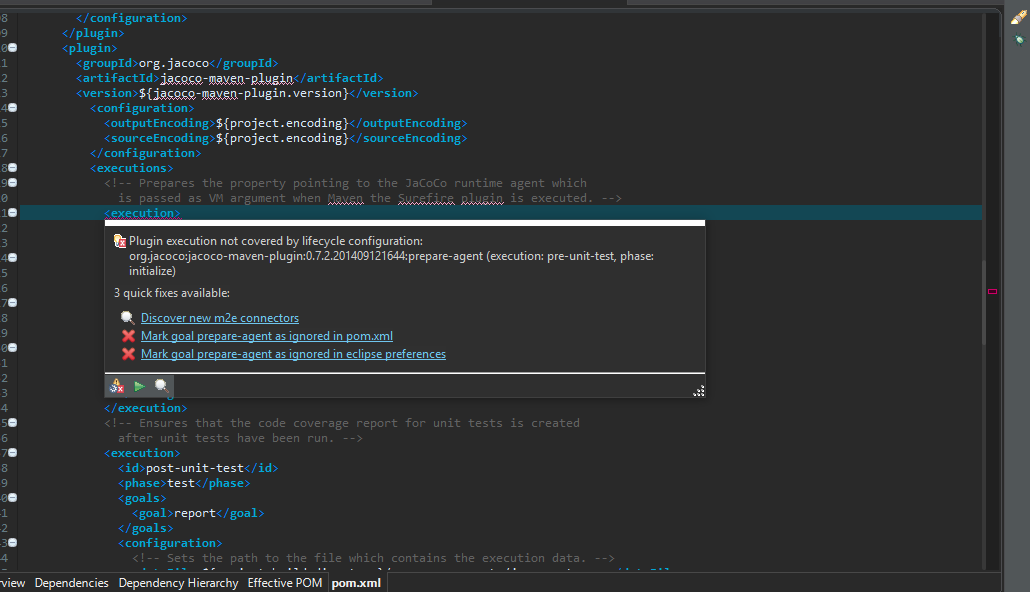The width and height of the screenshot is (1030, 592).
Task: Click the resize grip at the popup corner
Action: [699, 391]
